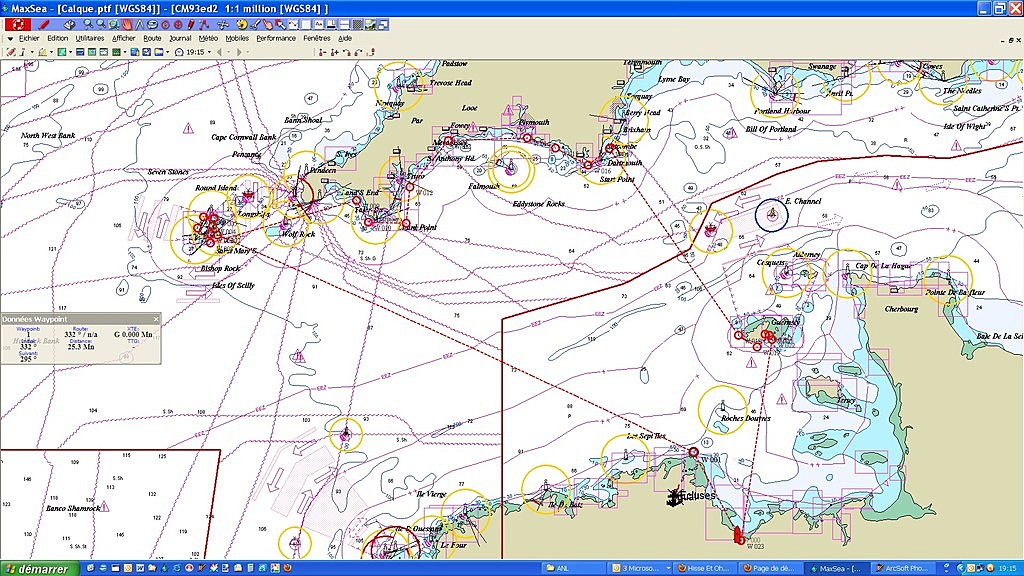This screenshot has height=576, width=1024.
Task: Go back with the left arrow button
Action: pos(219,52)
